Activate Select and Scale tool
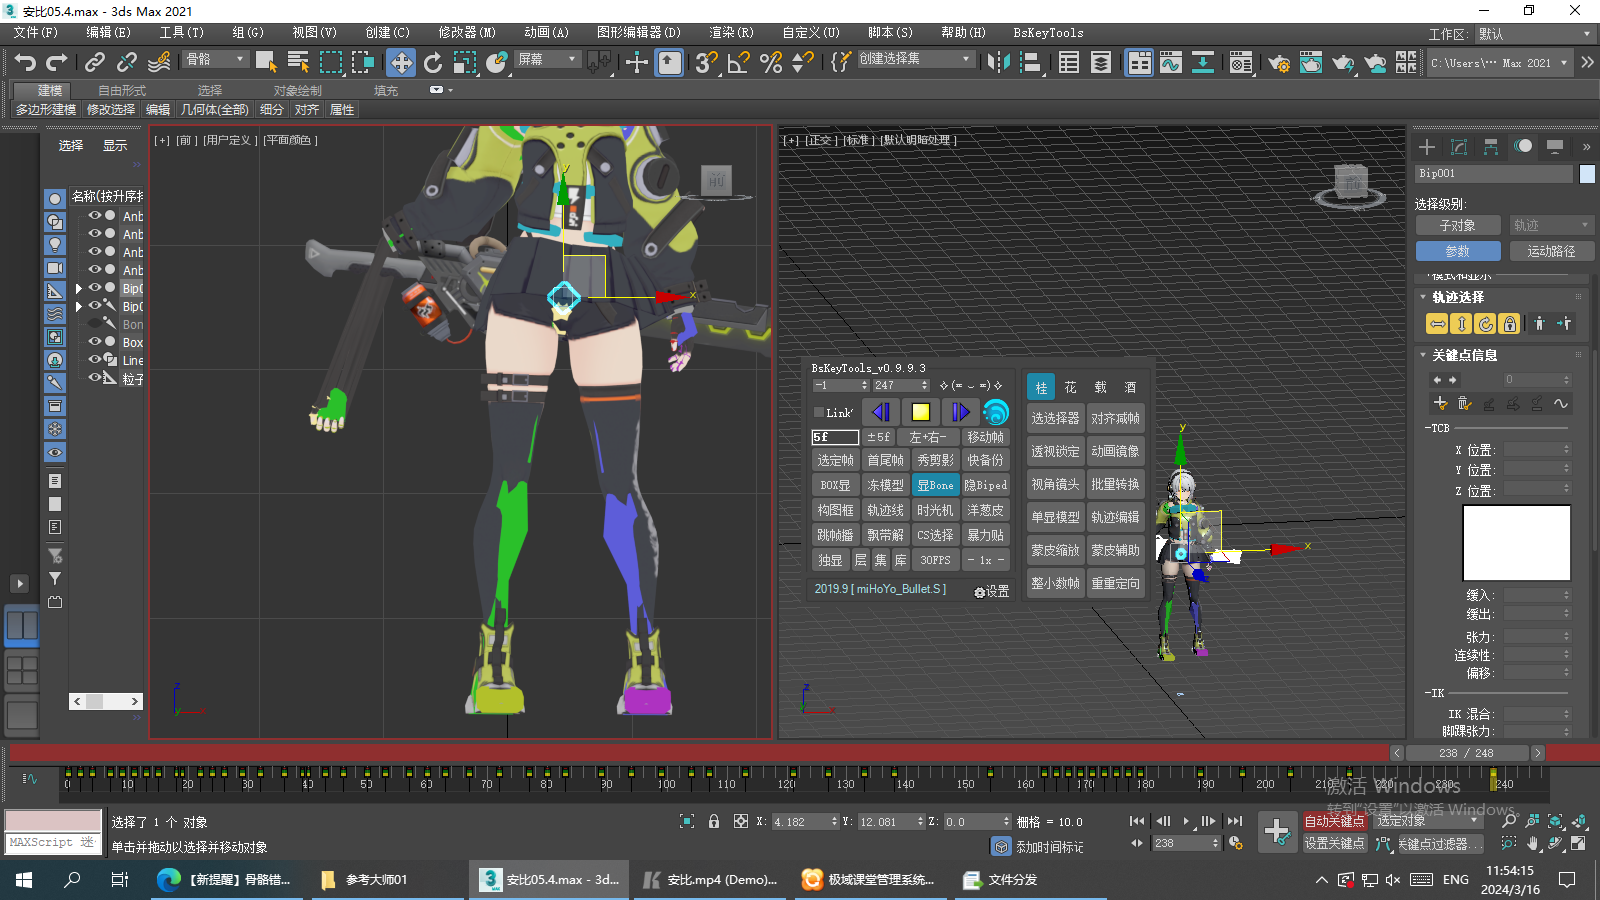The height and width of the screenshot is (900, 1600). [465, 62]
